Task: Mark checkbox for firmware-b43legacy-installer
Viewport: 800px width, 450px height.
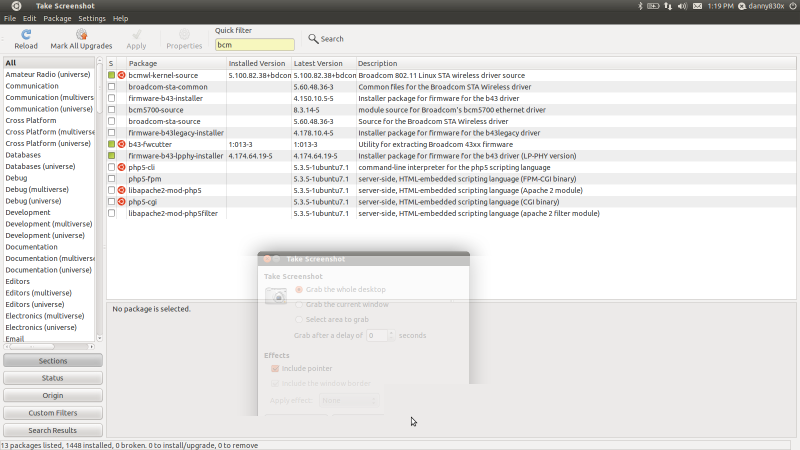Action: pos(111,133)
